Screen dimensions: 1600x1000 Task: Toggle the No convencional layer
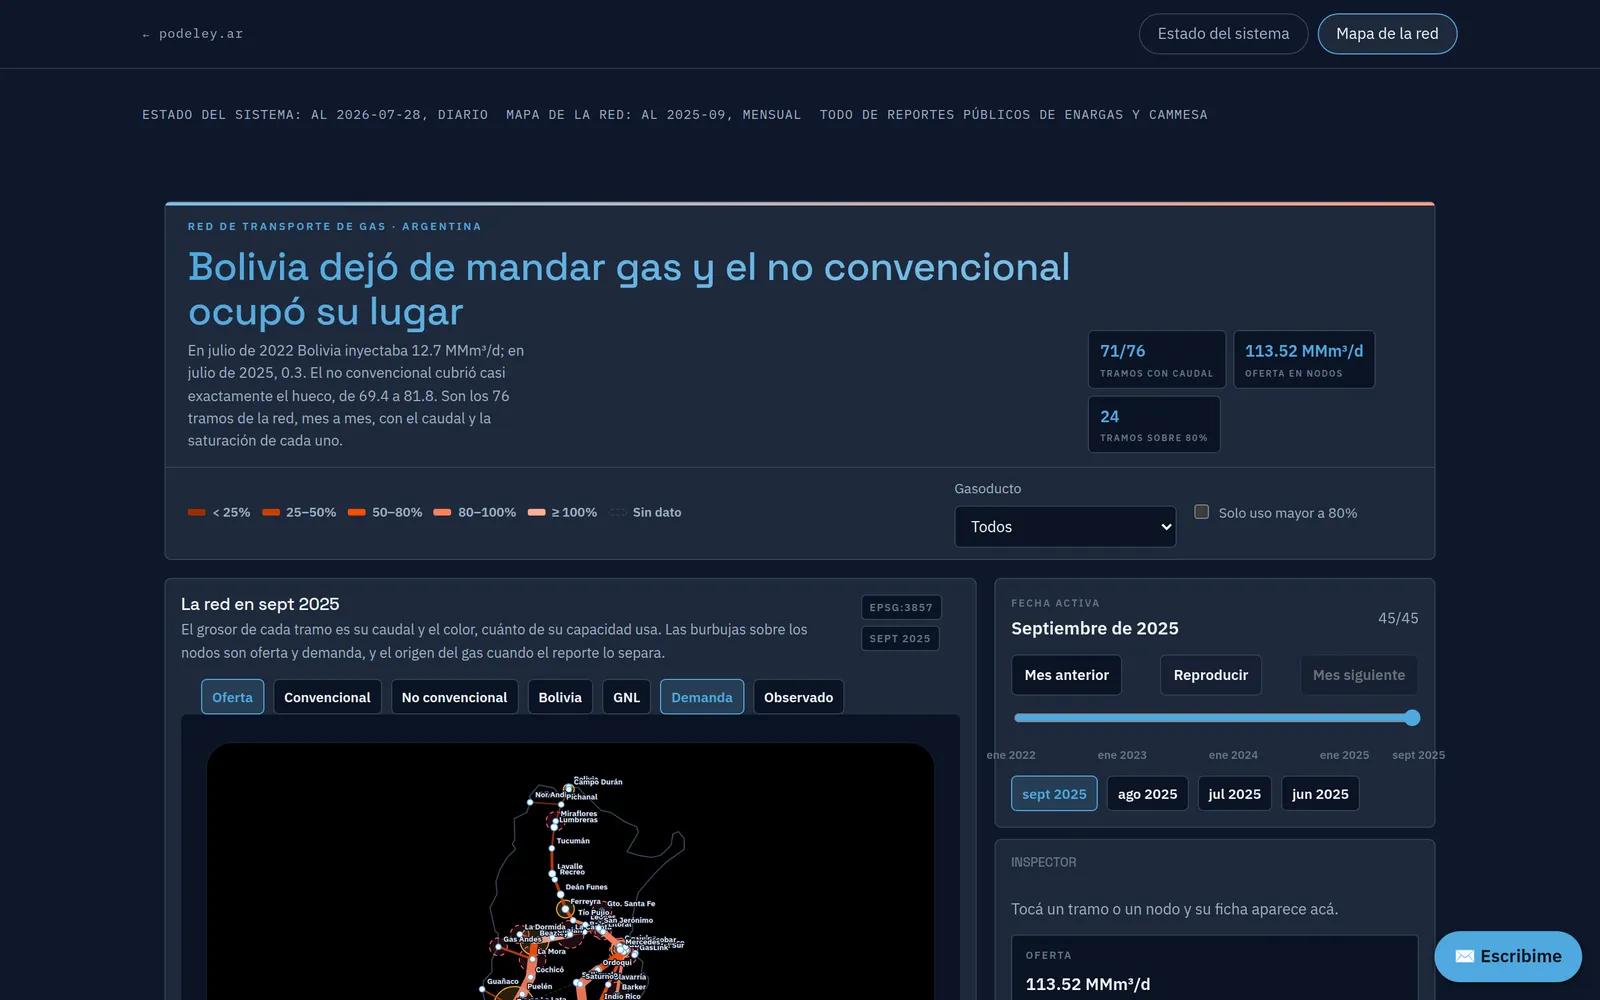point(454,697)
